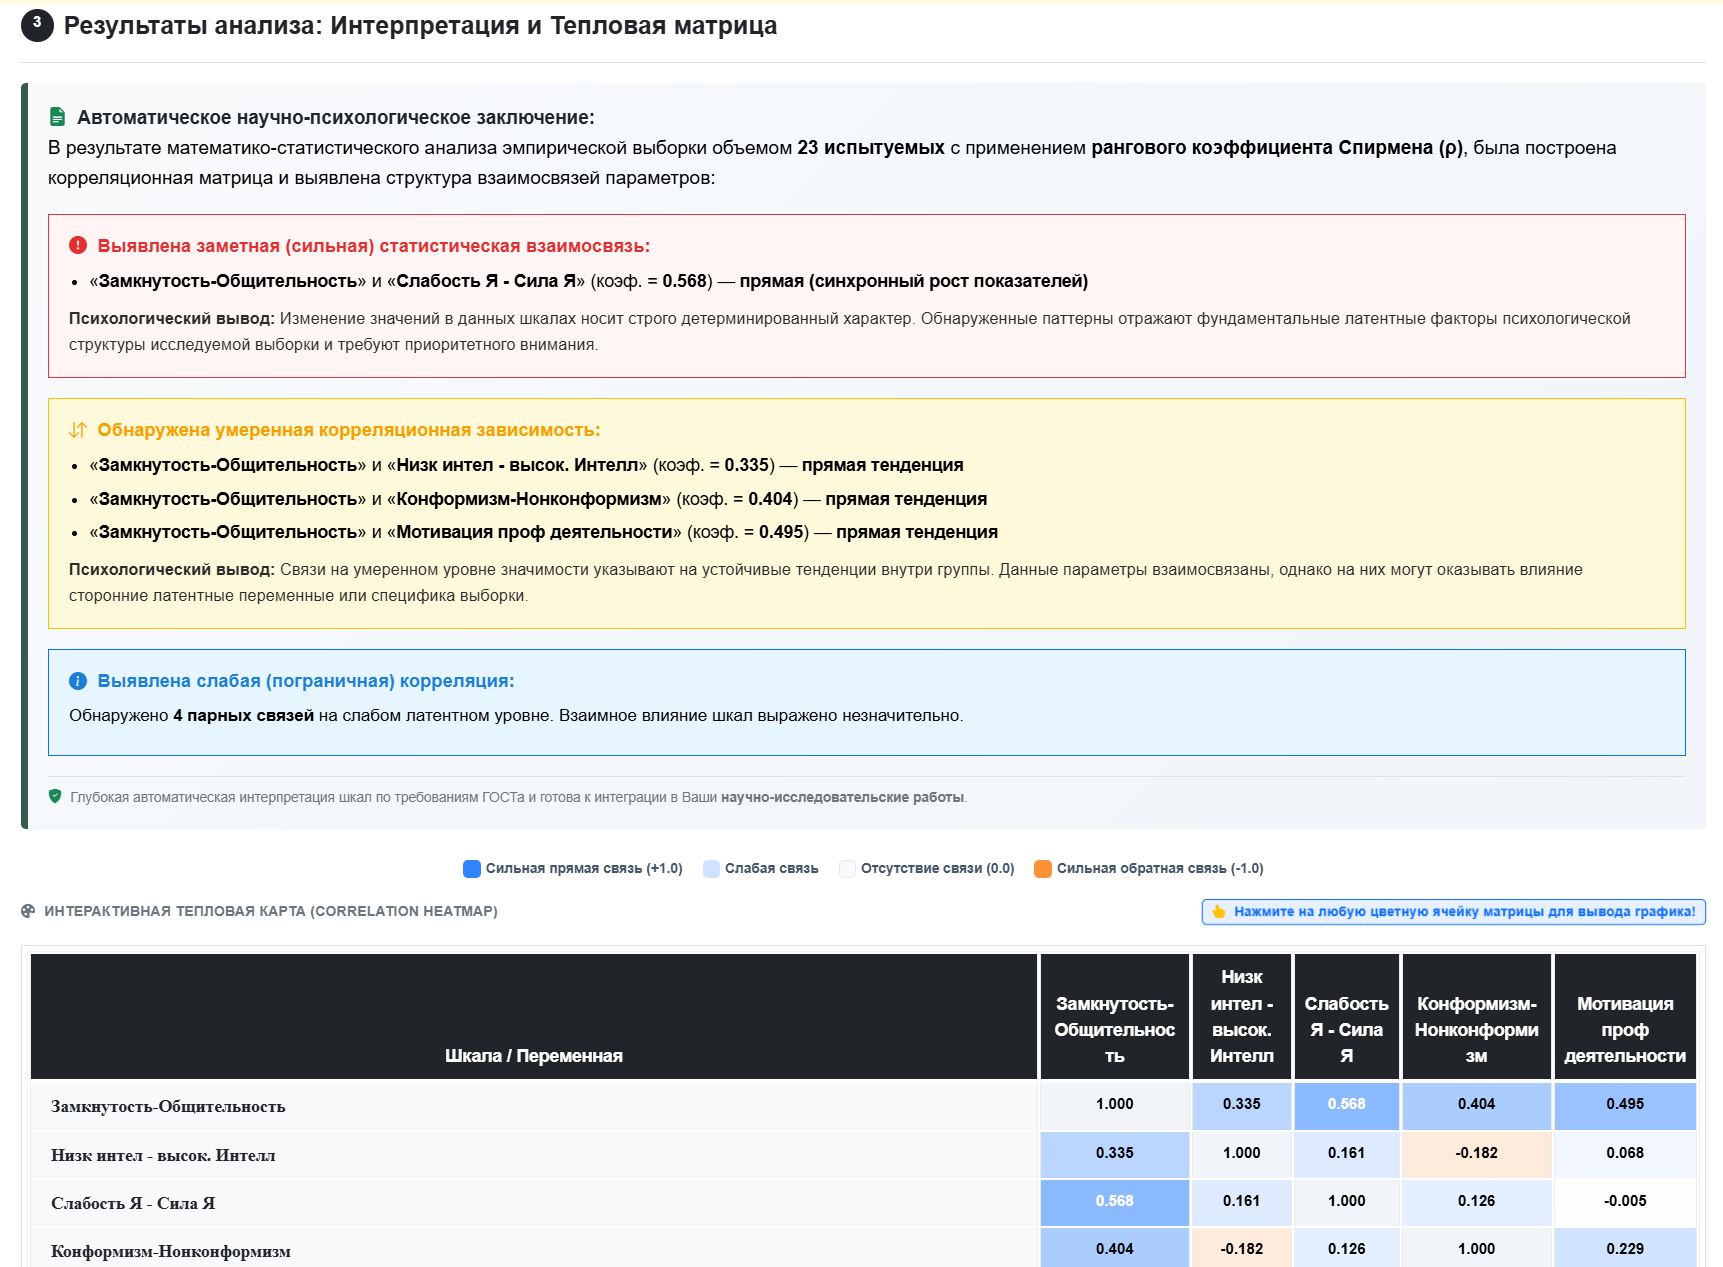The image size is (1723, 1267).
Task: Click the 'Сильная обратная связь (-1.0)' legend label
Action: click(1160, 869)
